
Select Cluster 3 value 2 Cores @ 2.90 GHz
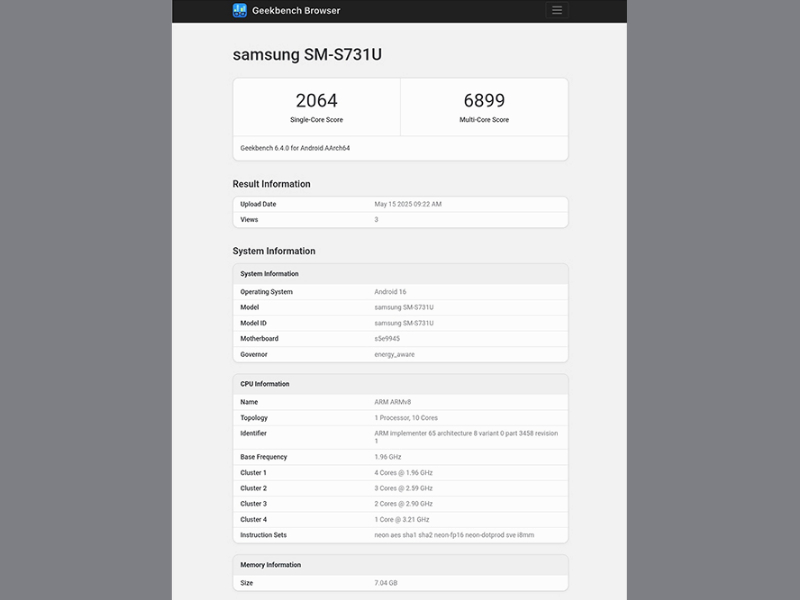pos(404,504)
